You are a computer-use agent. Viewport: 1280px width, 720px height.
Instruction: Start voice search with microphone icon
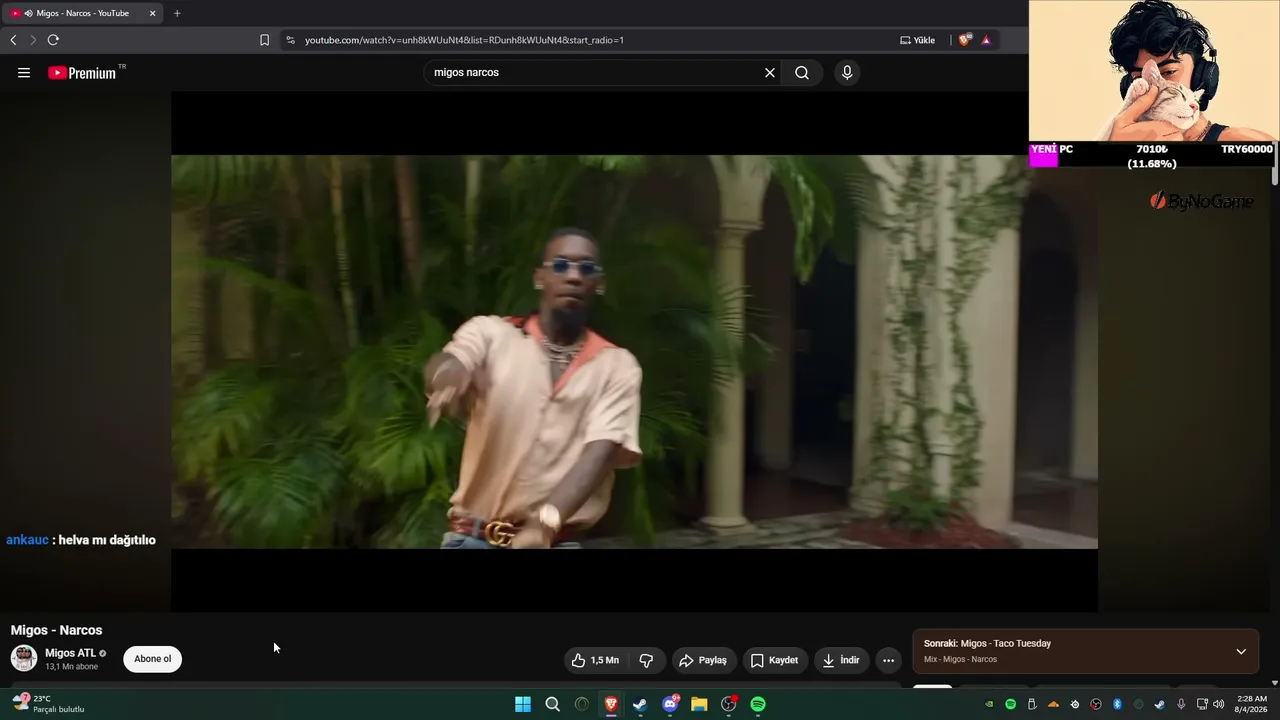[x=847, y=73]
